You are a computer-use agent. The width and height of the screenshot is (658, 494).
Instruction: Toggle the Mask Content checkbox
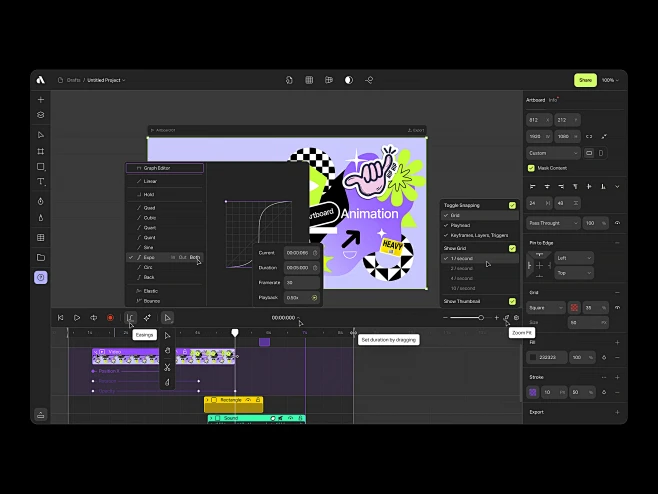tap(531, 168)
